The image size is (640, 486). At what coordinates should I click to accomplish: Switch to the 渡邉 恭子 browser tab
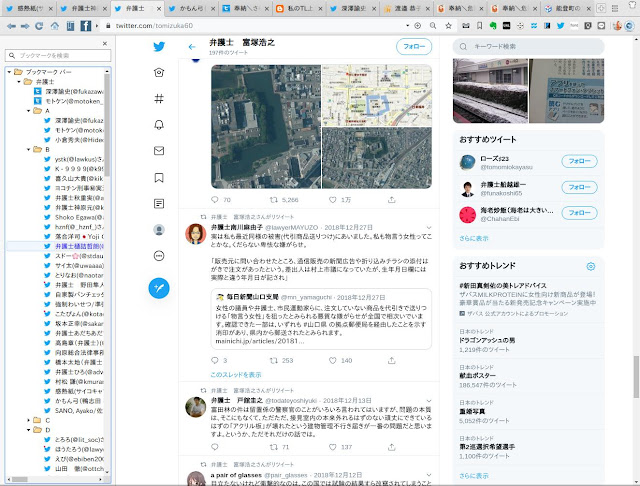407,8
